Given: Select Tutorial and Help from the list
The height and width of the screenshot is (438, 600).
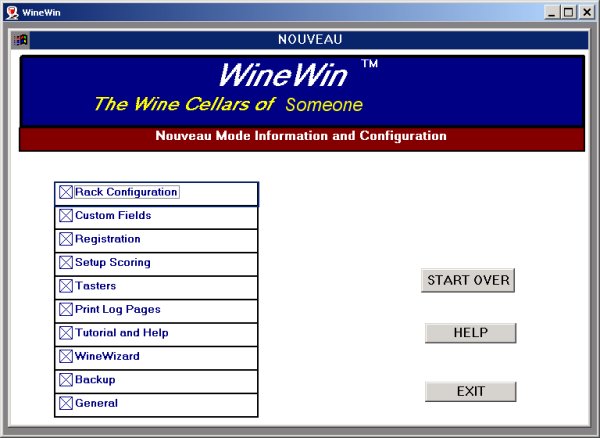Looking at the screenshot, I should [121, 333].
